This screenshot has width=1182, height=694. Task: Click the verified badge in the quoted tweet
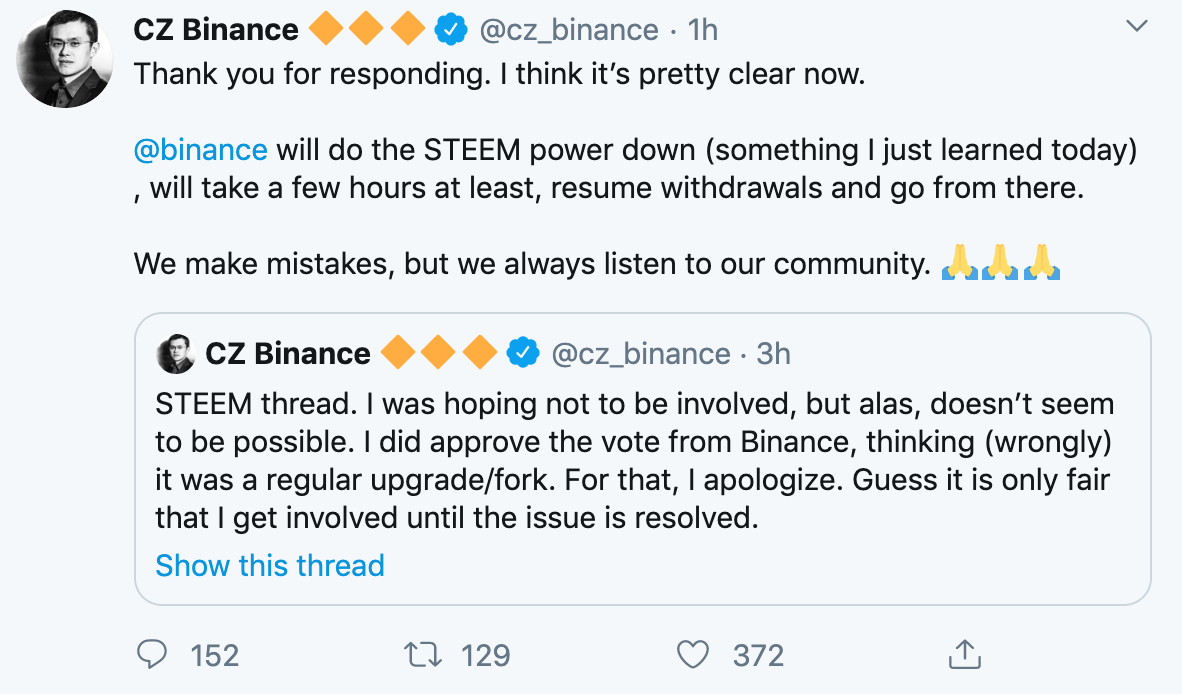pyautogui.click(x=523, y=353)
